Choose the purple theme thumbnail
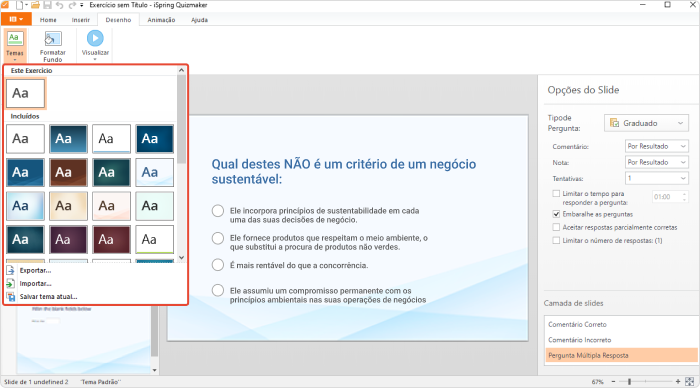The width and height of the screenshot is (700, 388). [68, 239]
